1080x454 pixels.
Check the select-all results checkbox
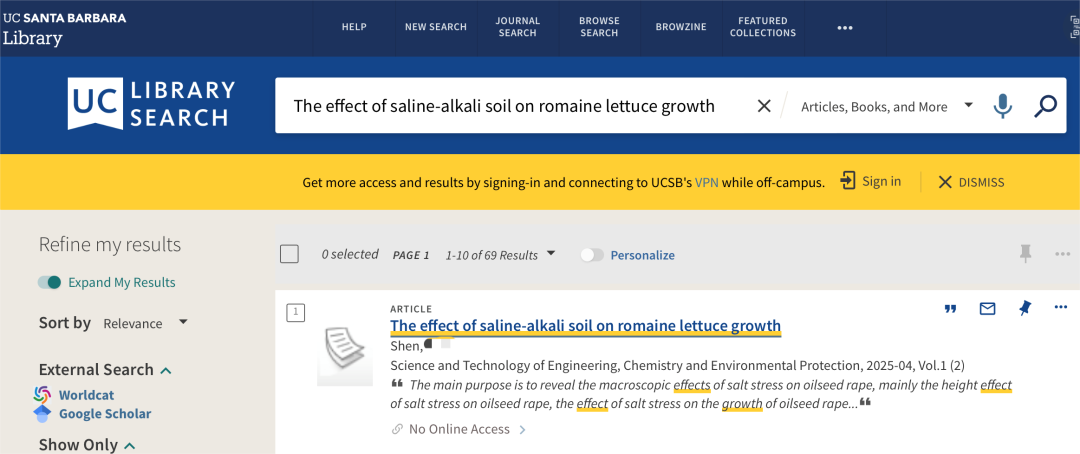(289, 254)
